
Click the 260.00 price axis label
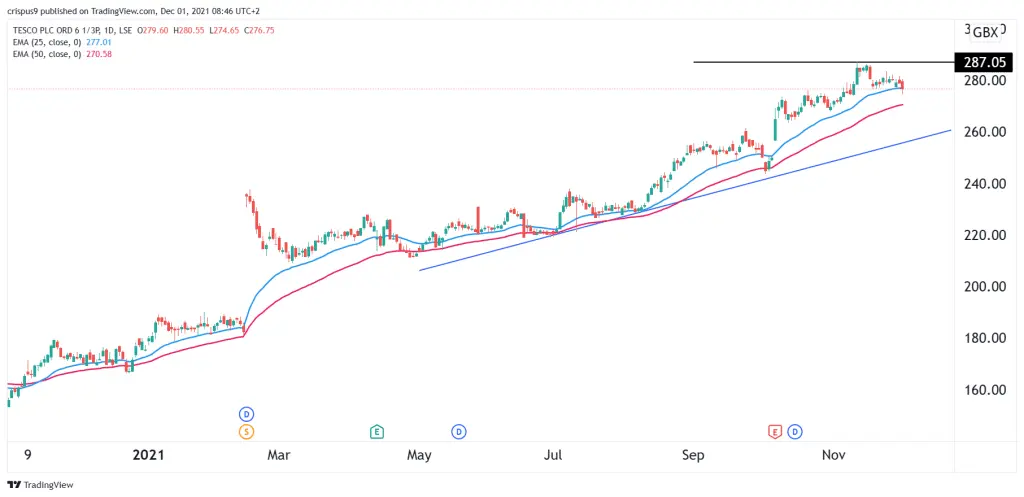984,132
